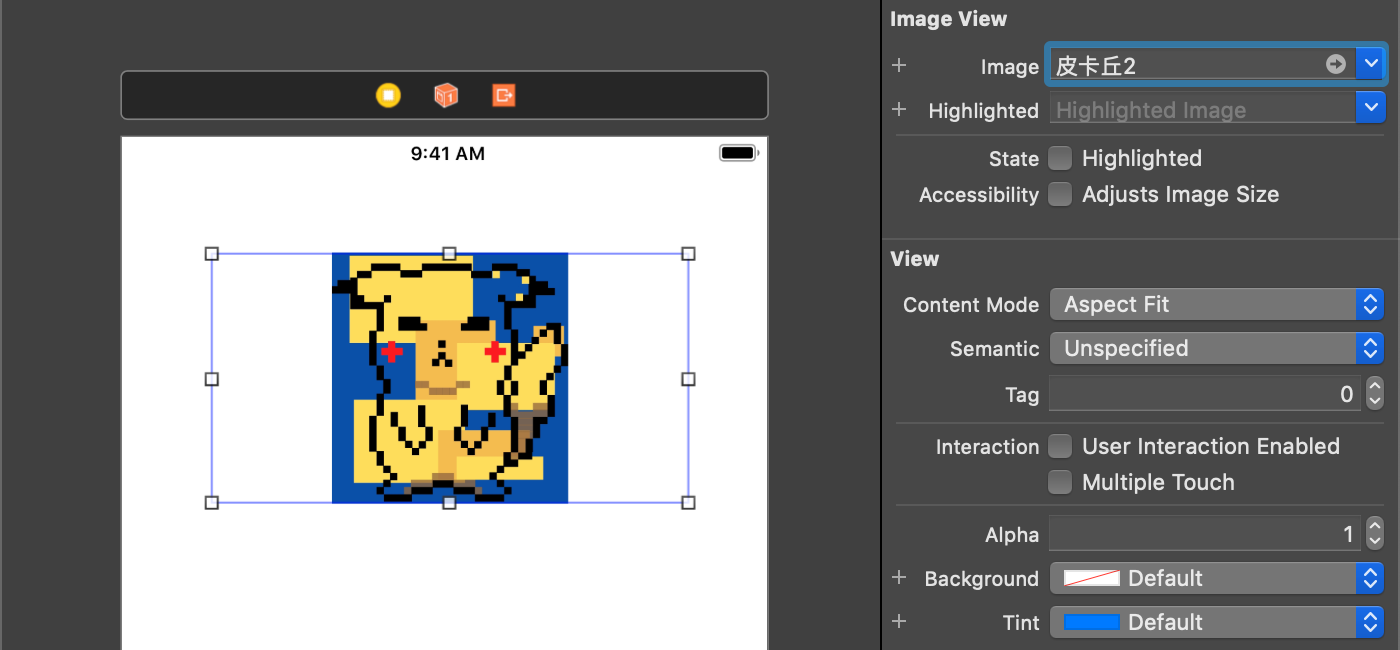This screenshot has width=1400, height=650.
Task: Enable the Highlighted state checkbox
Action: point(1060,158)
